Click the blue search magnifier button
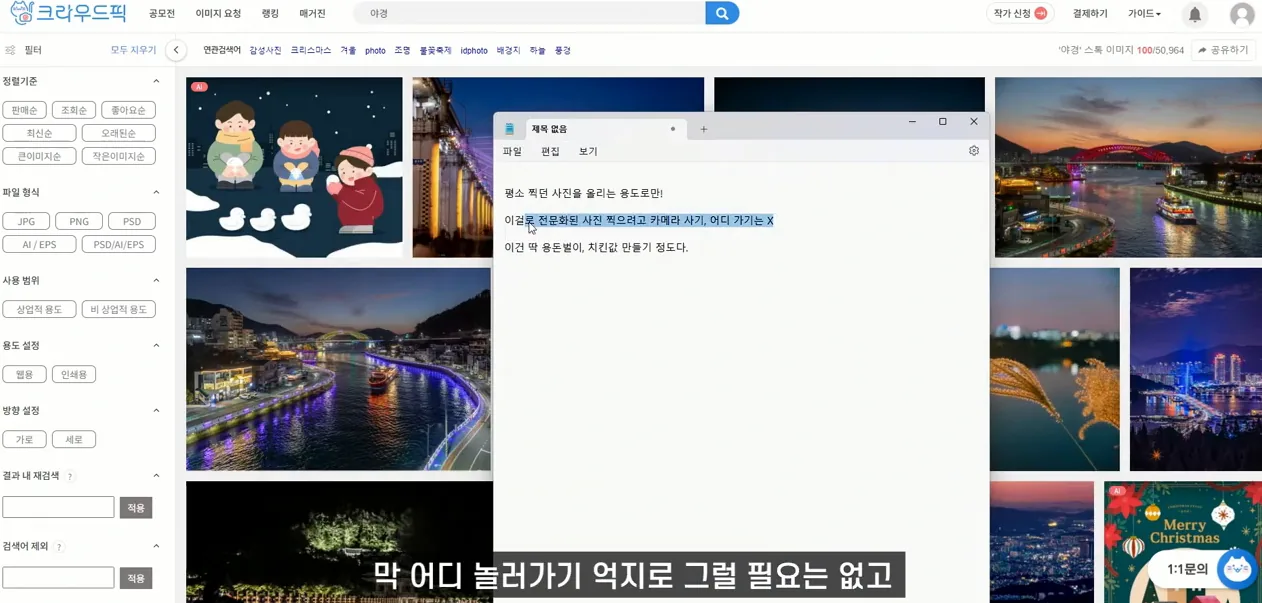This screenshot has height=603, width=1262. pos(722,13)
